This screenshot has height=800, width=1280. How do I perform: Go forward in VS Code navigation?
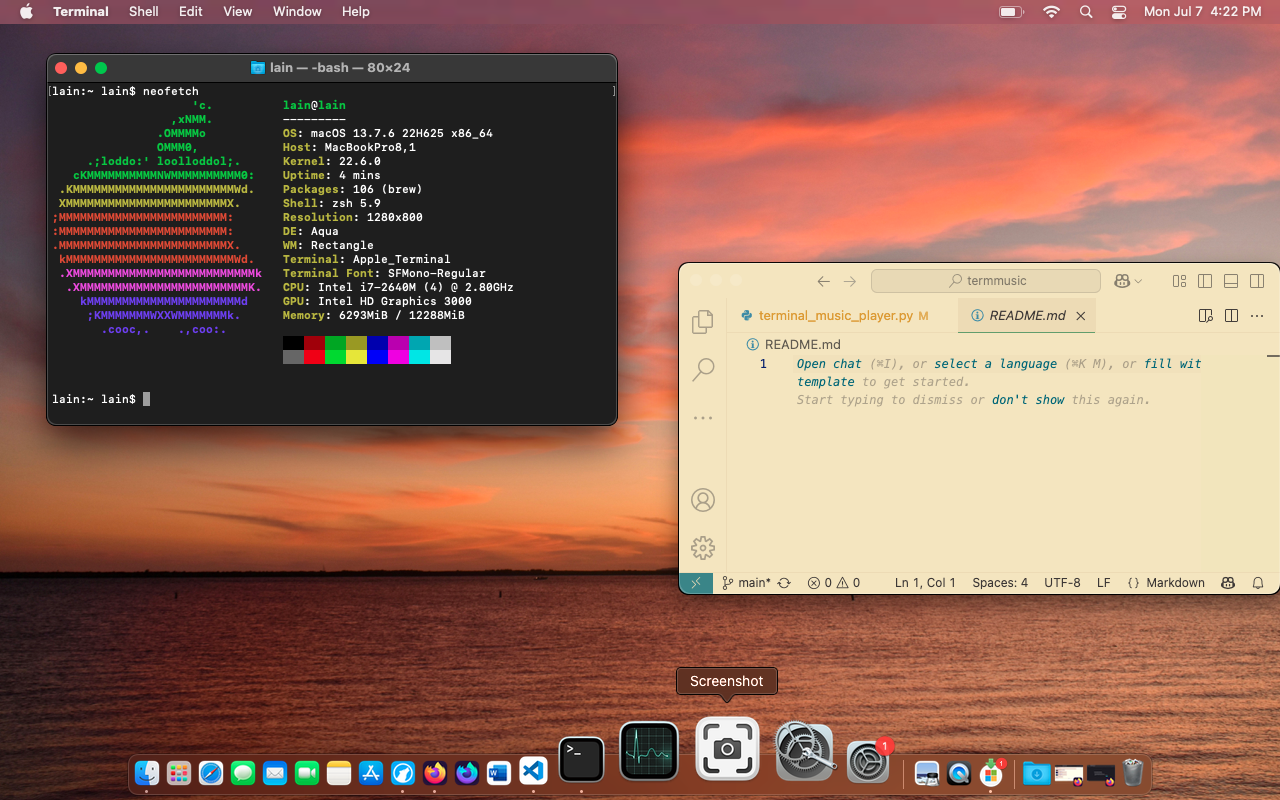pos(850,281)
